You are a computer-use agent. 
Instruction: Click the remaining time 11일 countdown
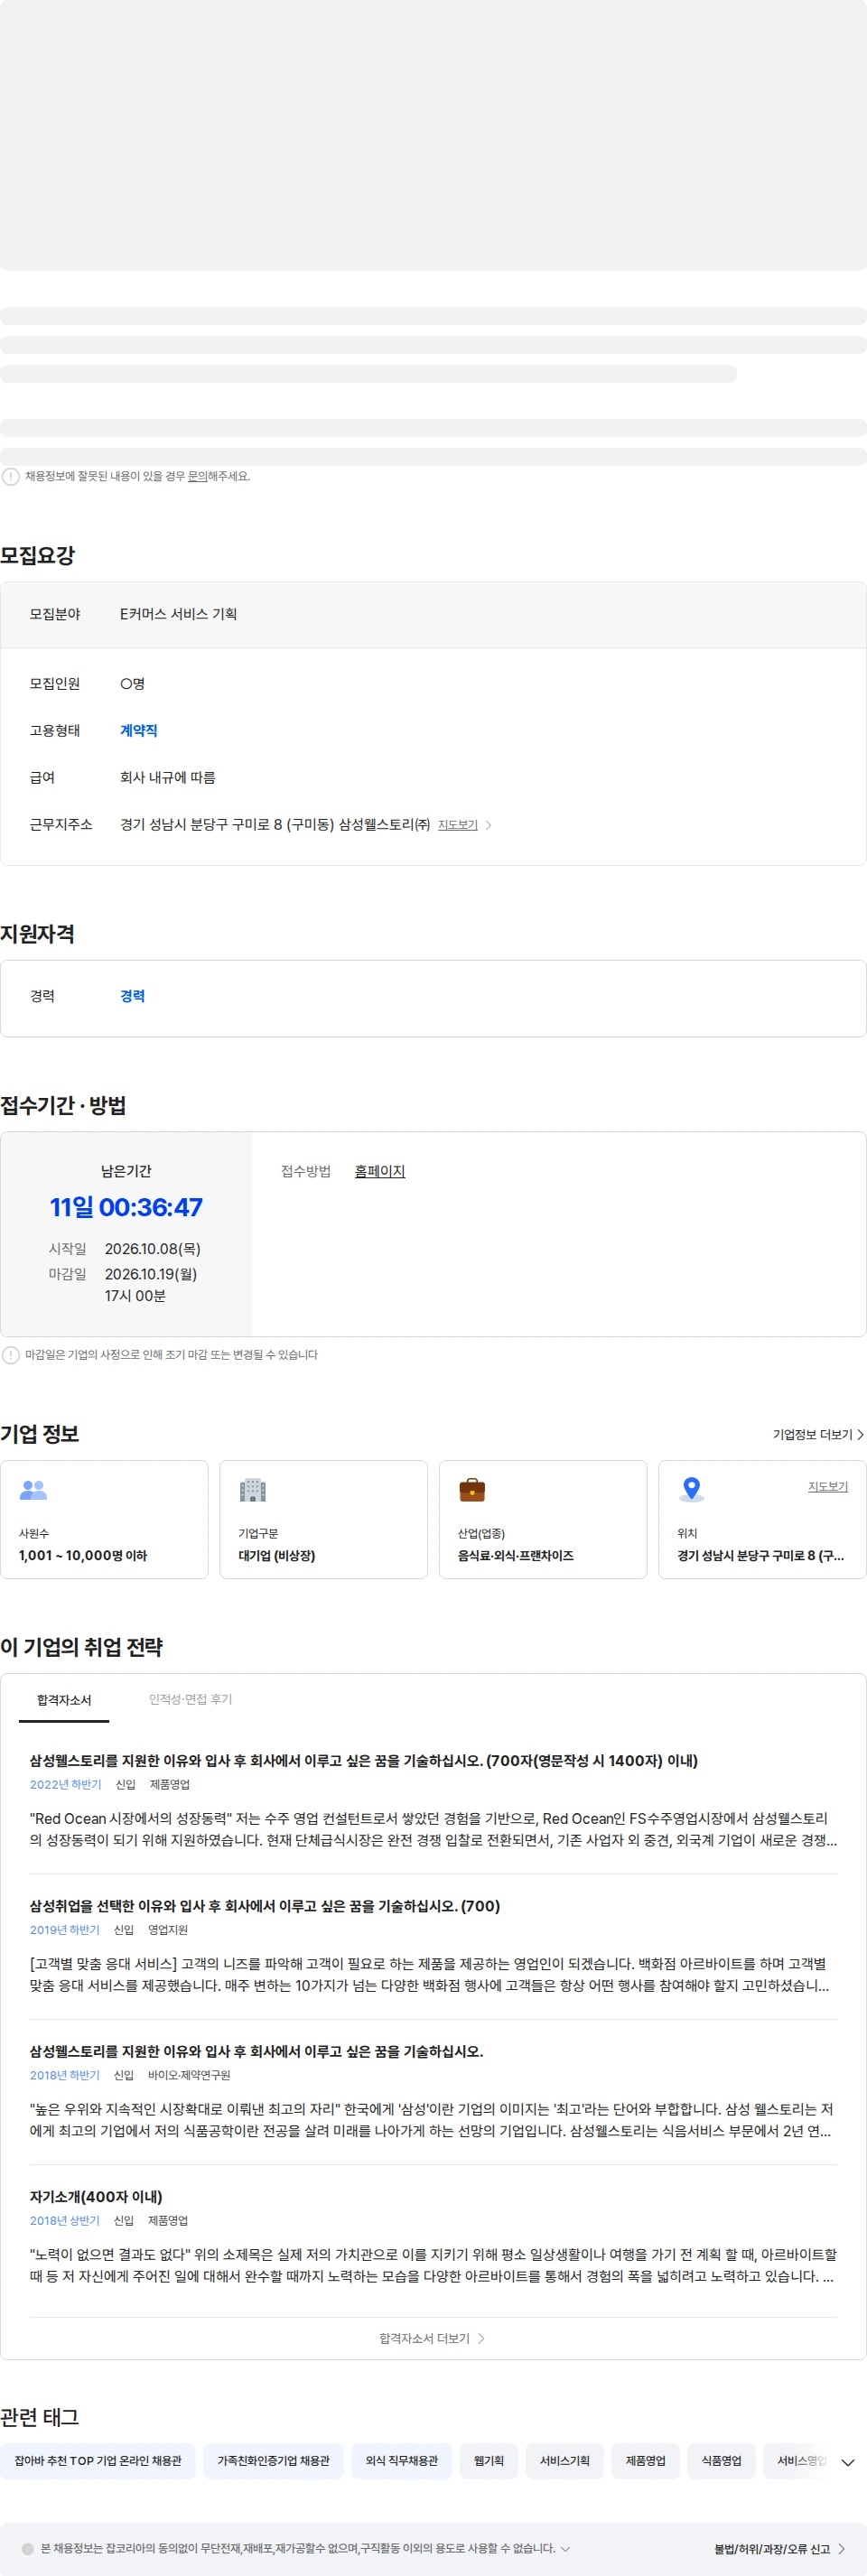pyautogui.click(x=126, y=1207)
